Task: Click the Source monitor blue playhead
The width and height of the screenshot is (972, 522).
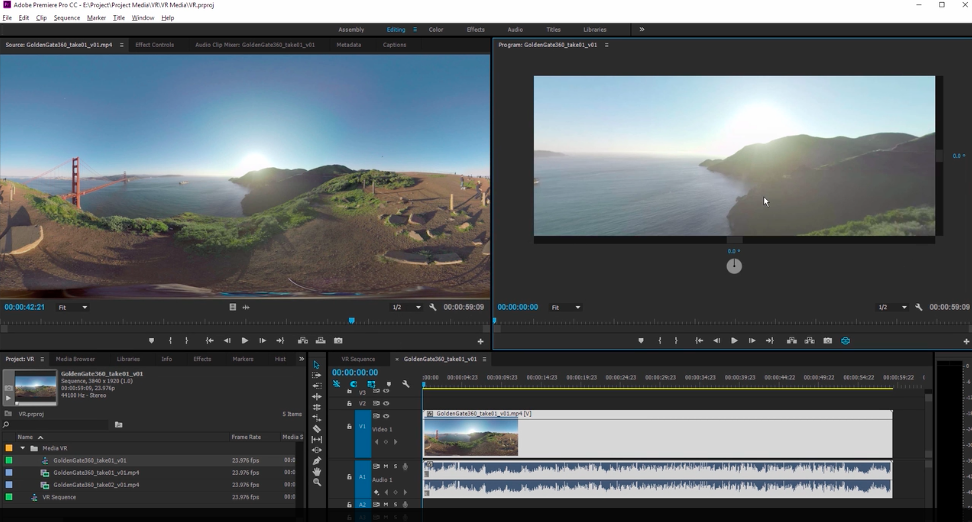Action: click(351, 321)
